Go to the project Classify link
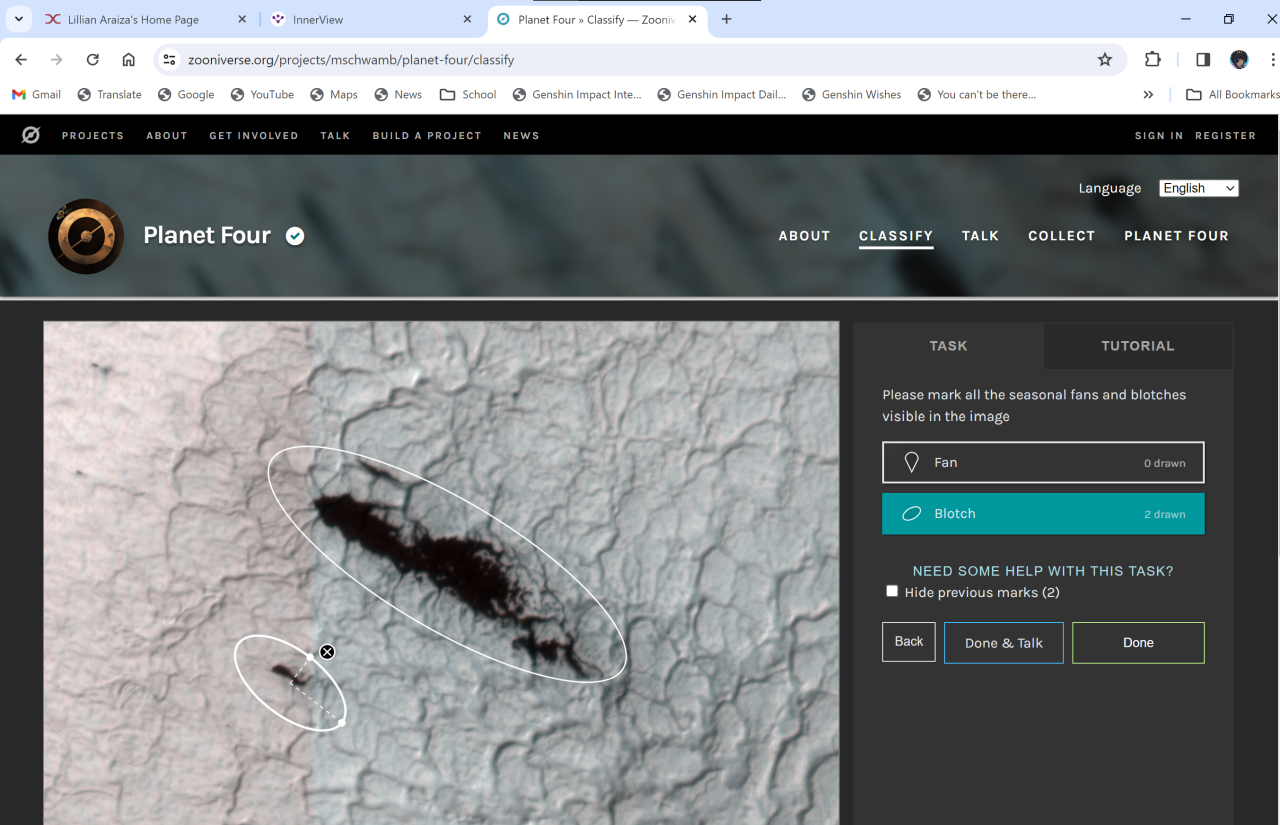This screenshot has width=1280, height=825. click(x=896, y=236)
